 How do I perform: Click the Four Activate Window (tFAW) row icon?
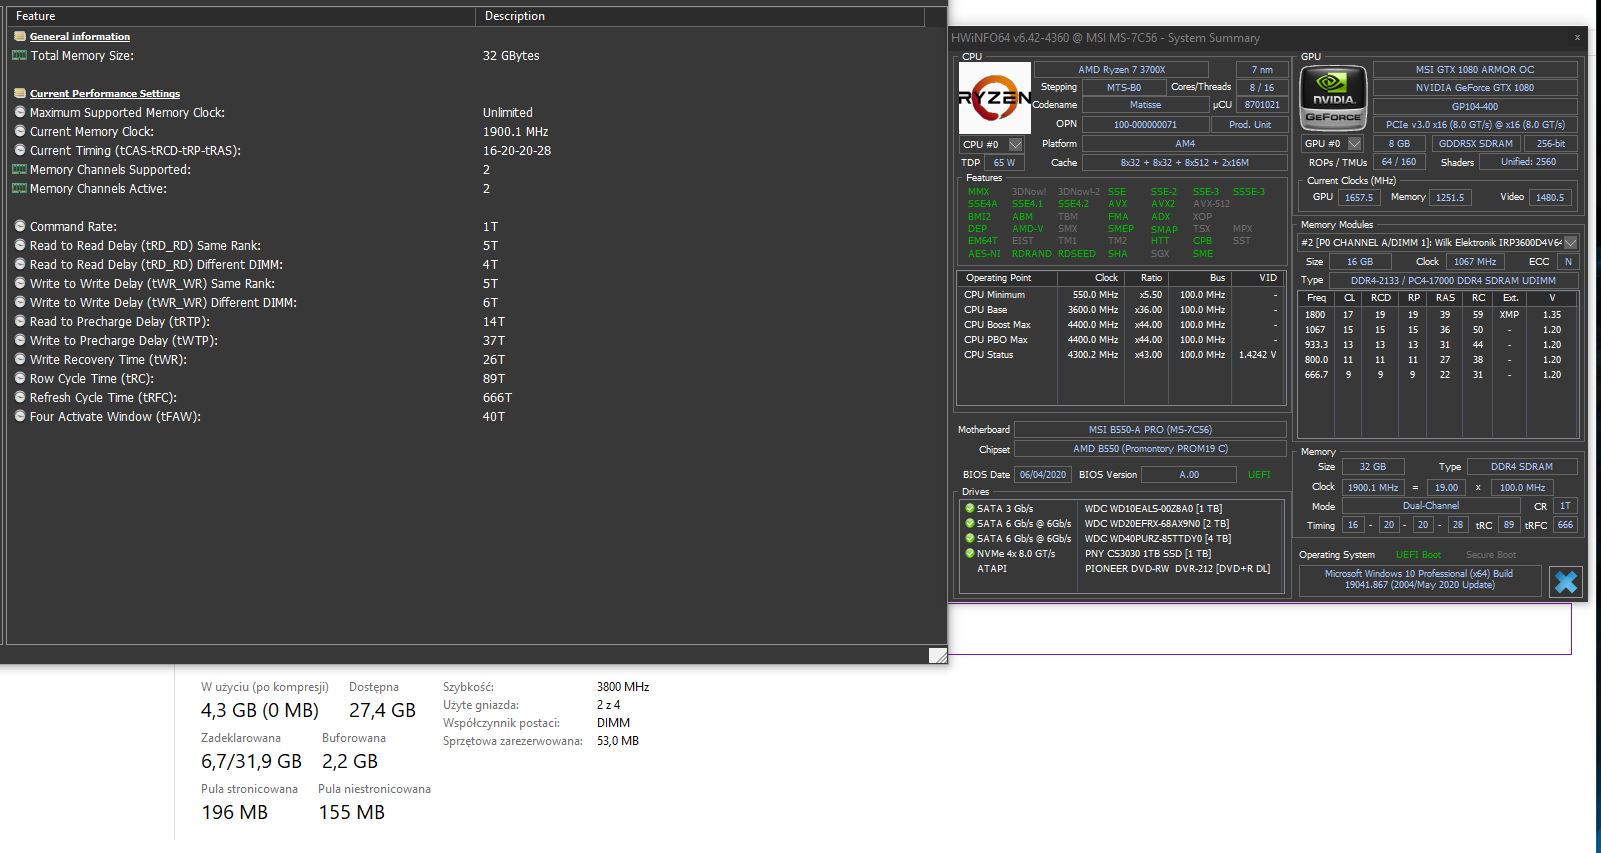point(20,416)
